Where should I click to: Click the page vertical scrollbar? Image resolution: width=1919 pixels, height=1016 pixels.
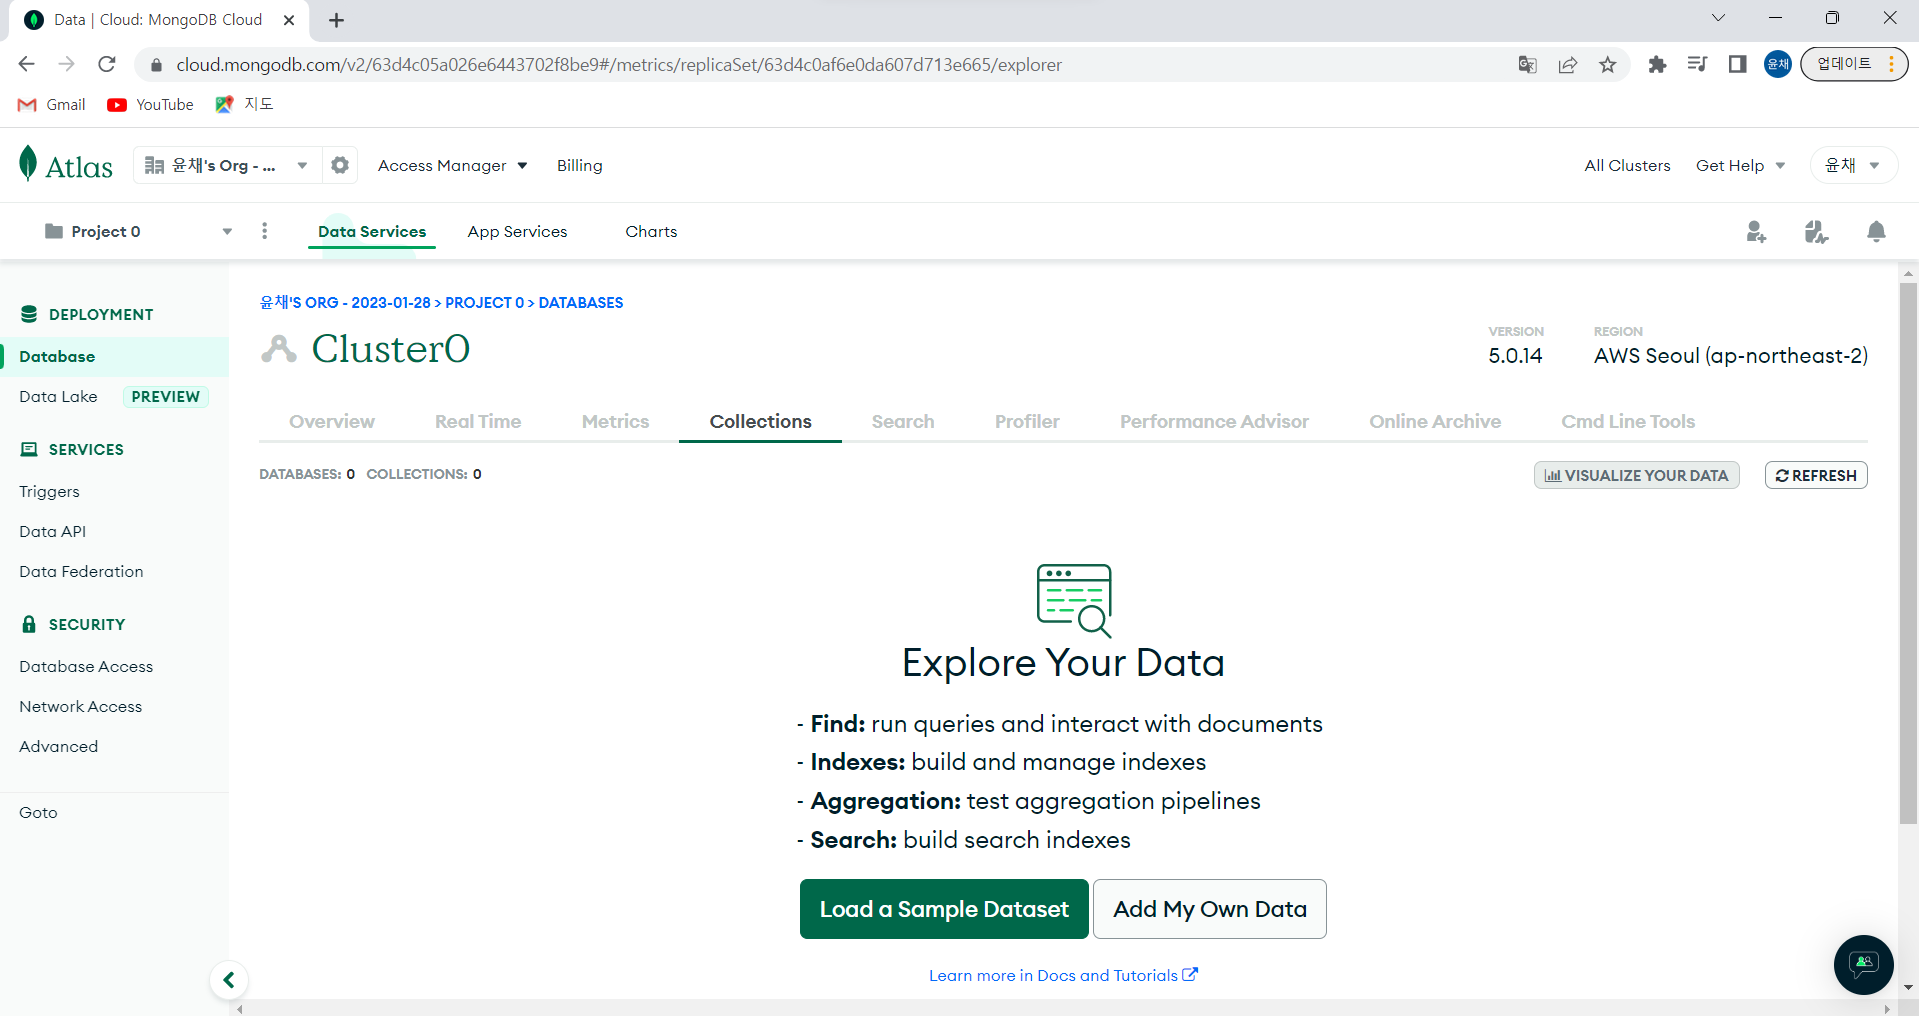[1908, 553]
